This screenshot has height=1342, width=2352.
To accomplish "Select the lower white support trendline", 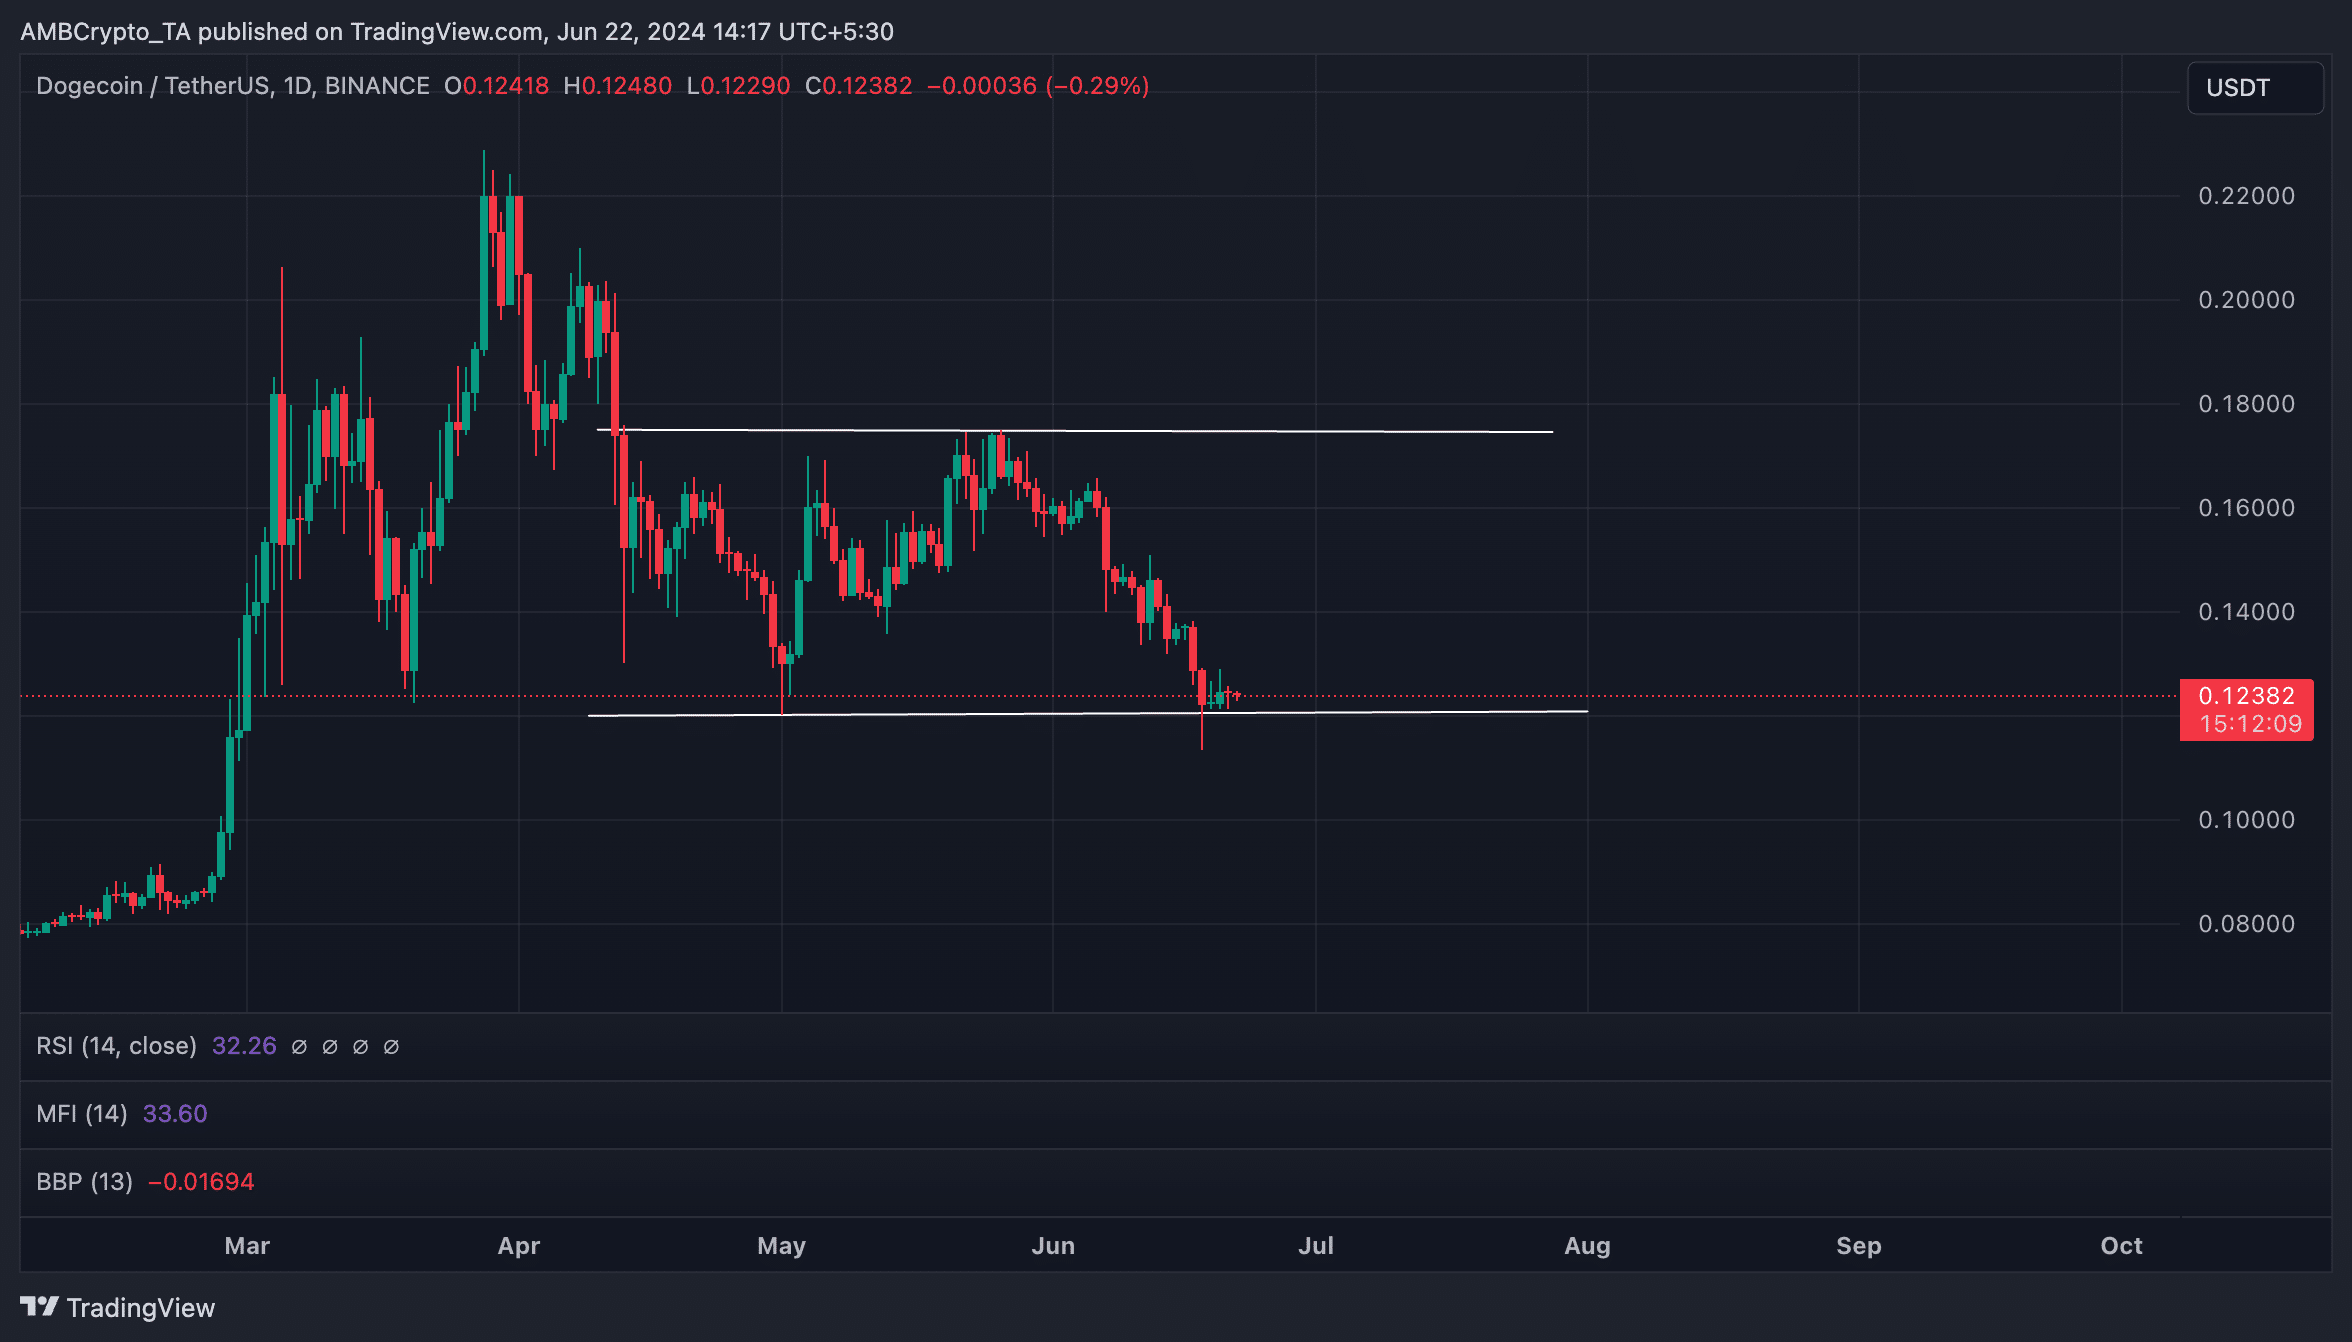I will [x=1088, y=713].
